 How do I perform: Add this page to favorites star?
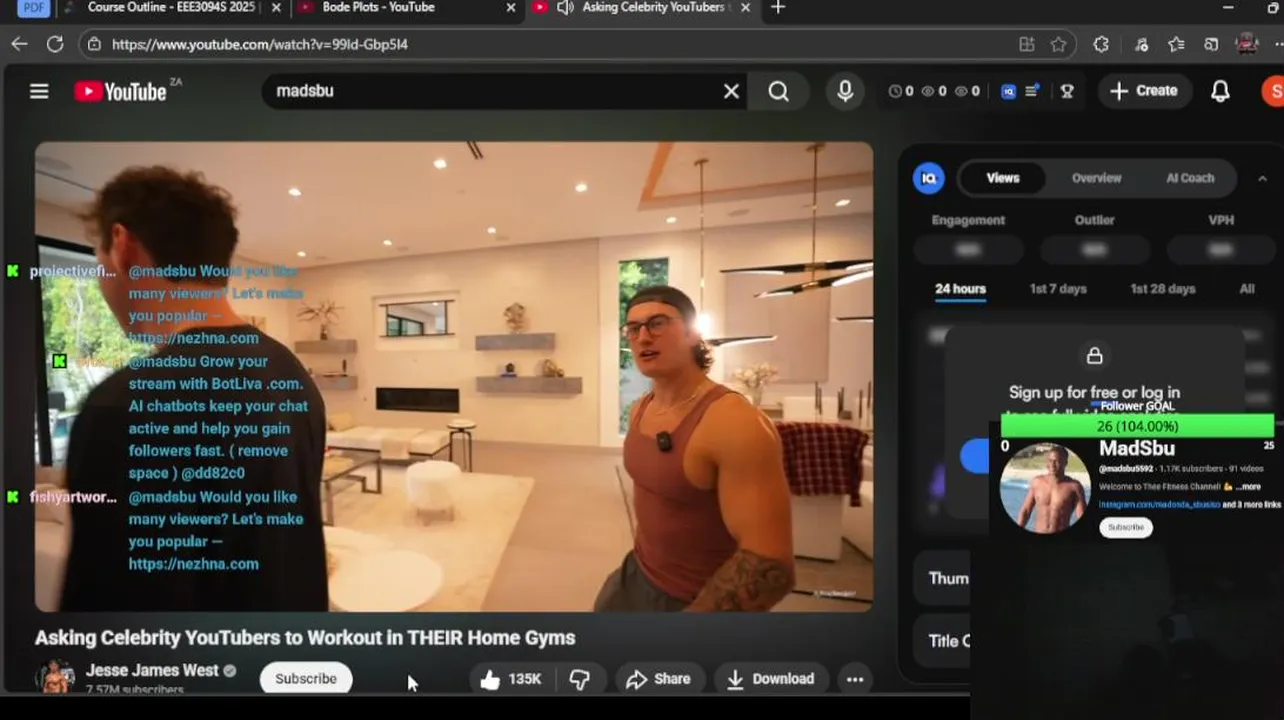coord(1058,44)
